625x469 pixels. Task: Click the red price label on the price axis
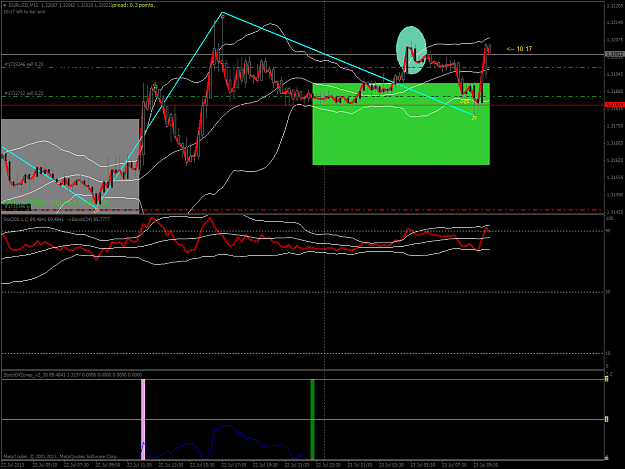click(x=614, y=105)
